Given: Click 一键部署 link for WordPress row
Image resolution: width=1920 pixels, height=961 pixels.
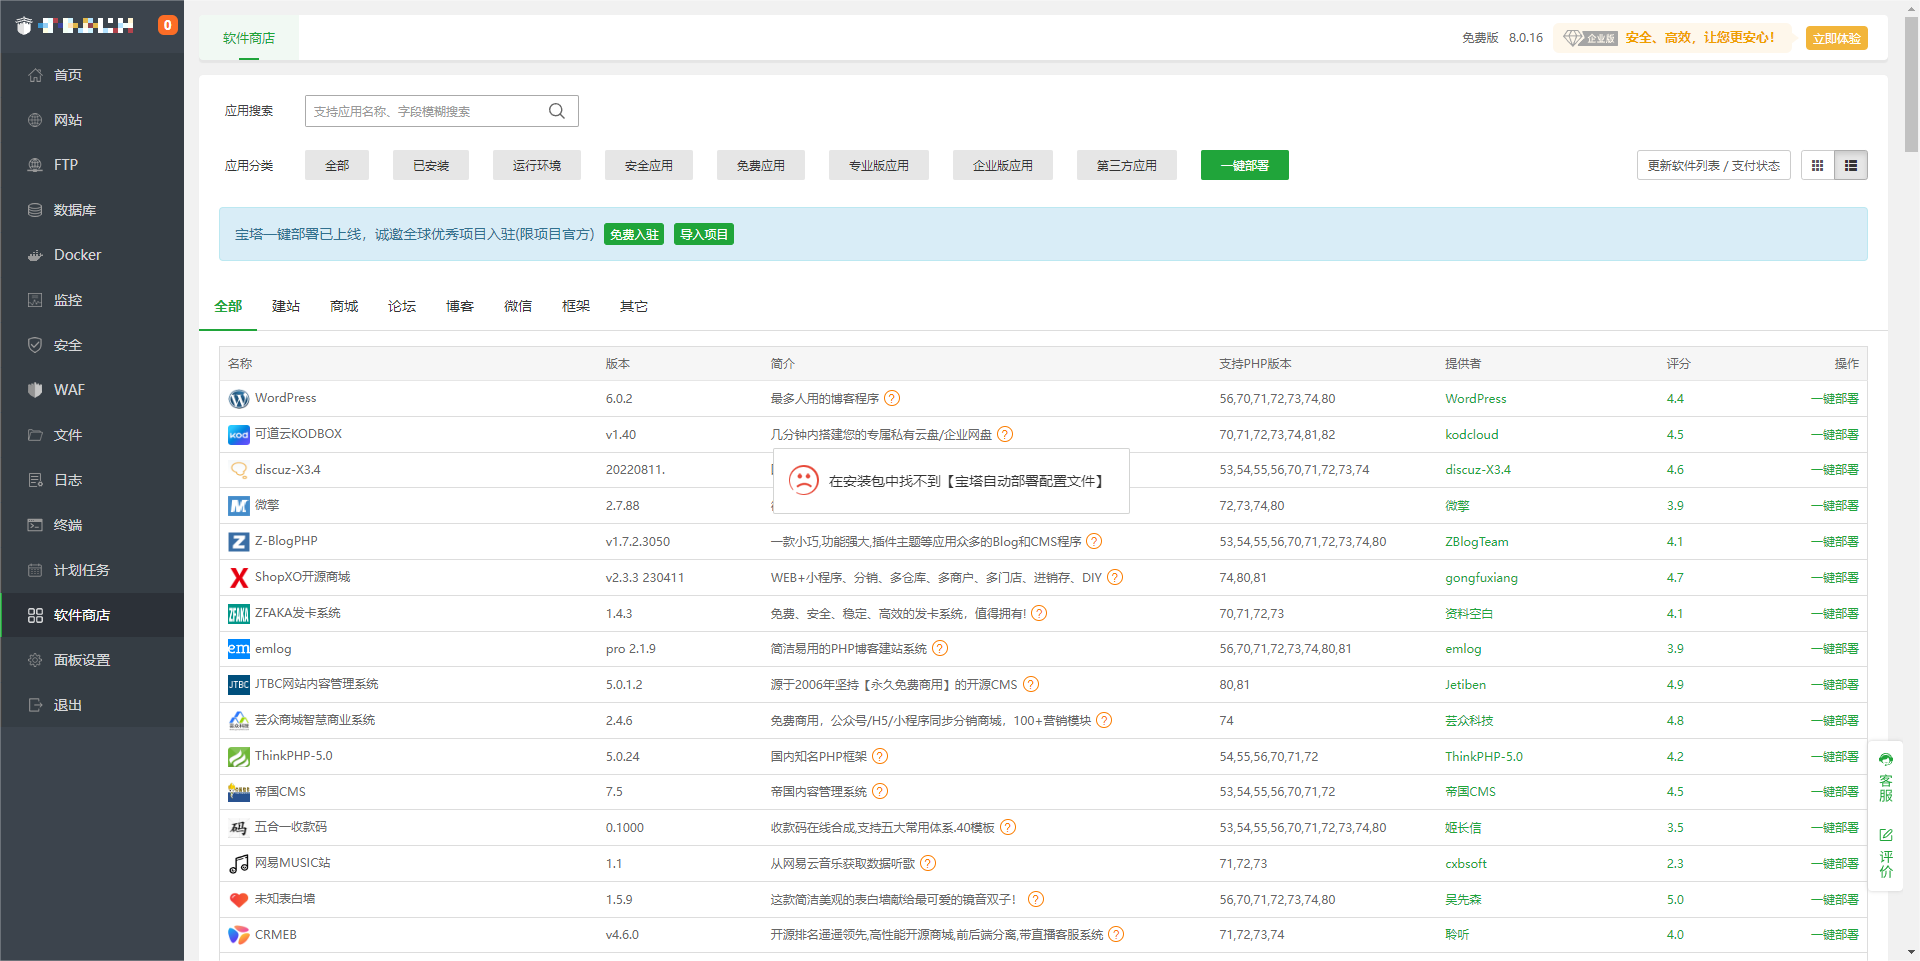Looking at the screenshot, I should pos(1834,398).
